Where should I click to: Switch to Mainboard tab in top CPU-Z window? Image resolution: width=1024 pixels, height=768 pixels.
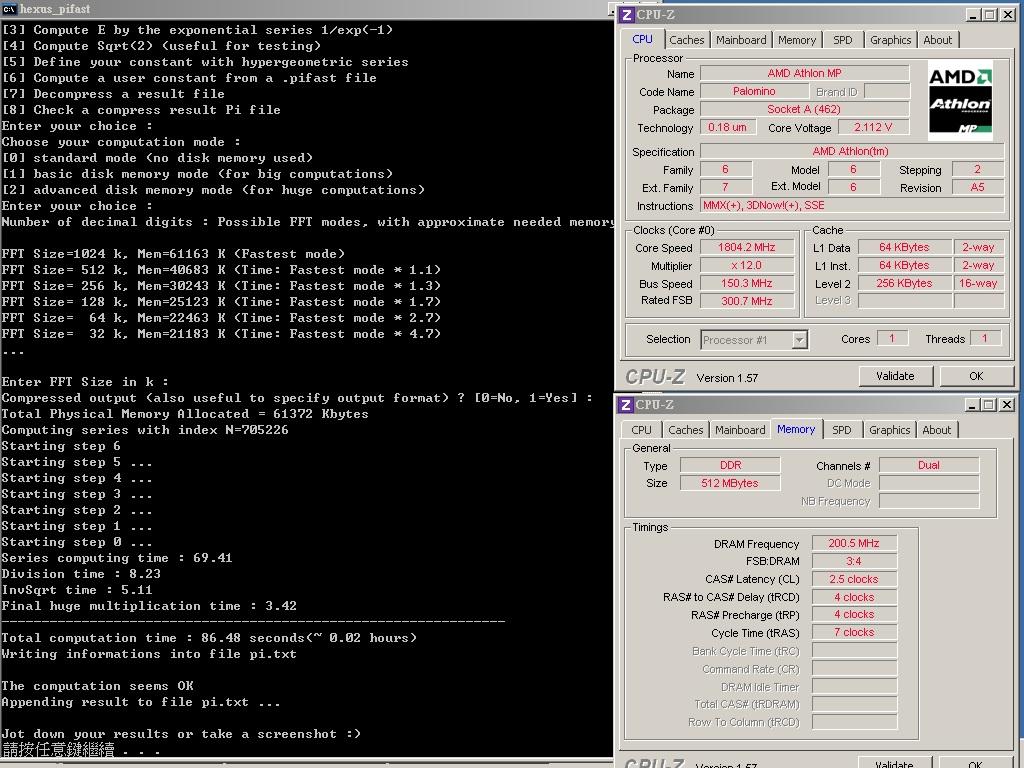click(x=741, y=40)
